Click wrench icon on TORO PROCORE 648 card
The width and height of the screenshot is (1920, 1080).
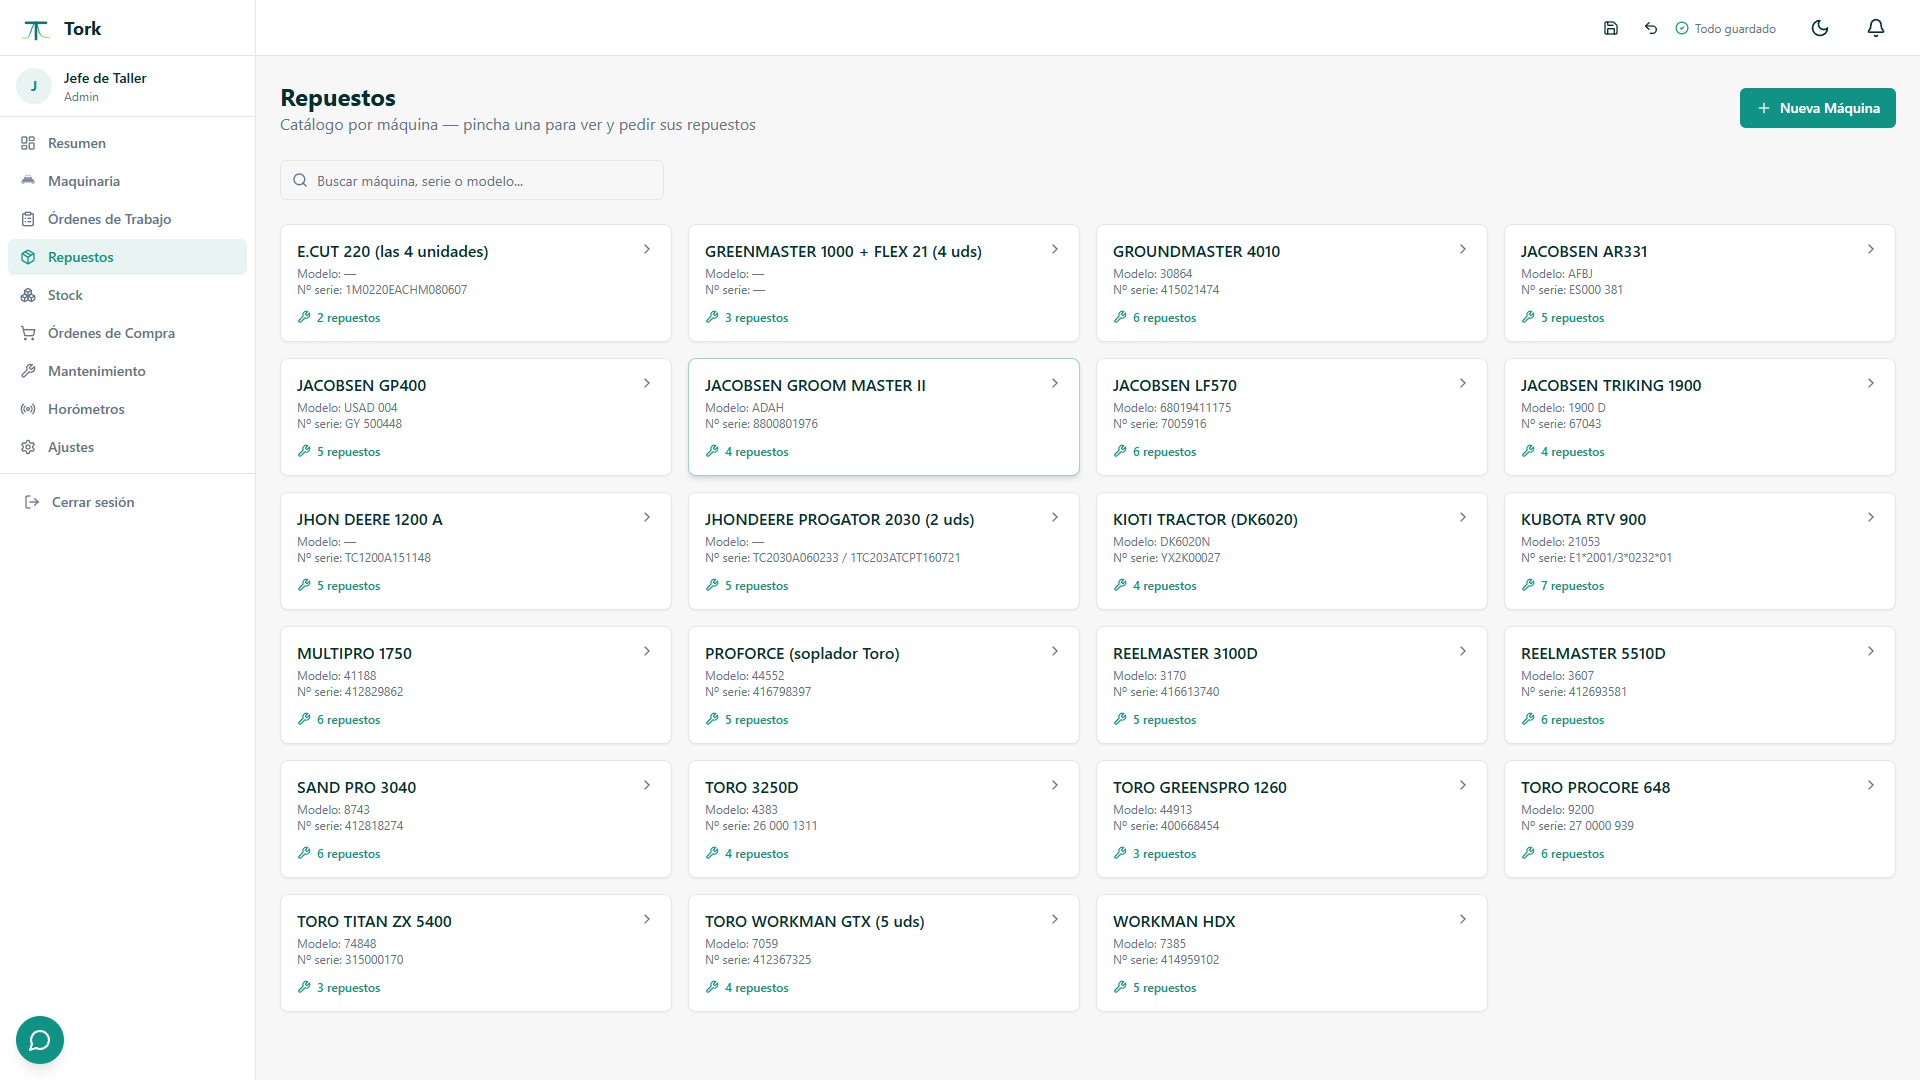(1528, 853)
